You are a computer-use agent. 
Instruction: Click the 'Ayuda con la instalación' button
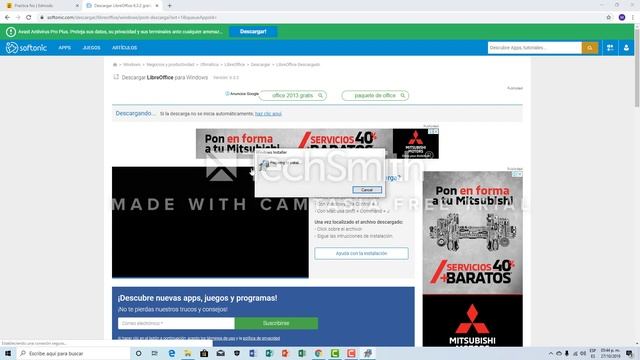[x=361, y=253]
